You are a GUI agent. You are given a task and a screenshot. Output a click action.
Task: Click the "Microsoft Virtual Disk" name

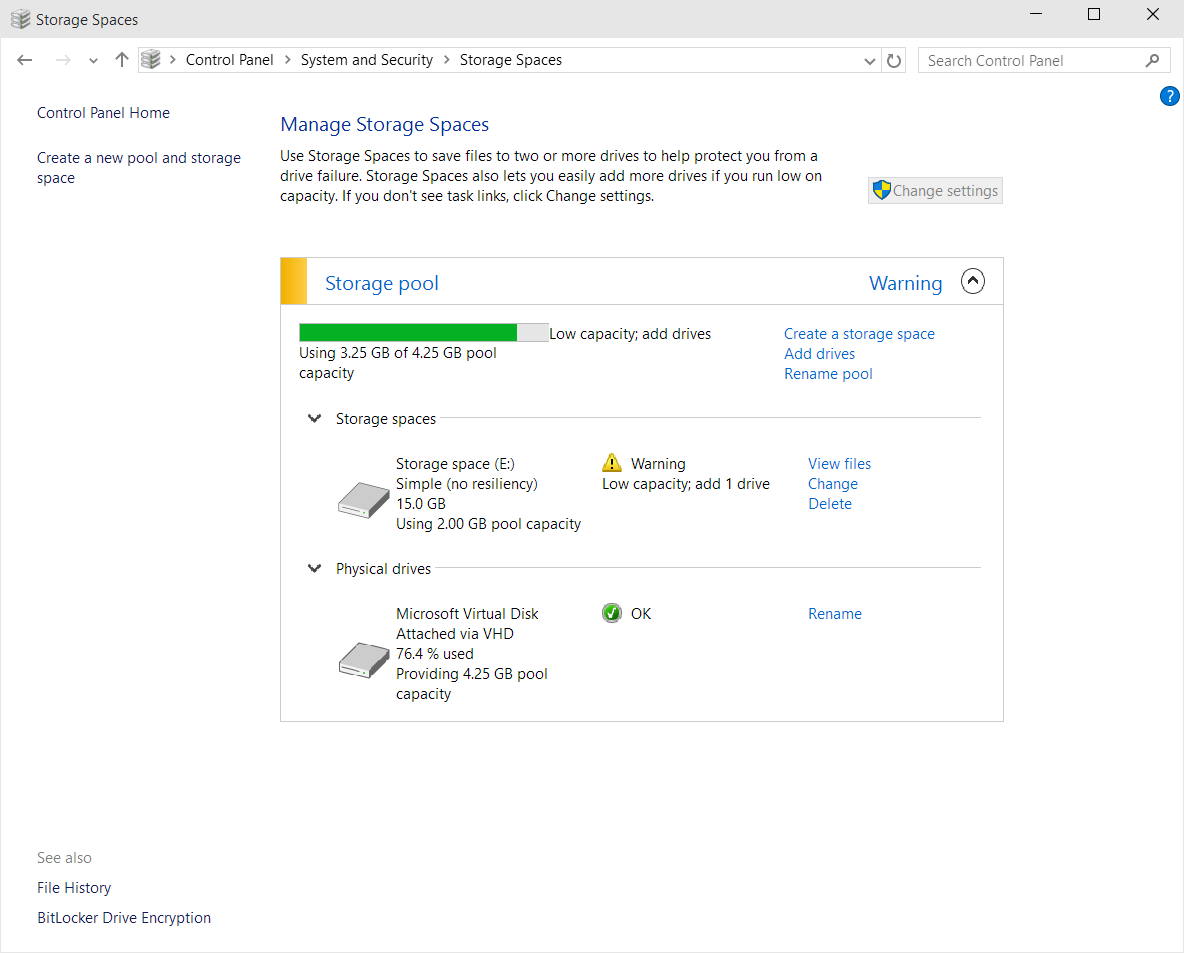(x=467, y=614)
